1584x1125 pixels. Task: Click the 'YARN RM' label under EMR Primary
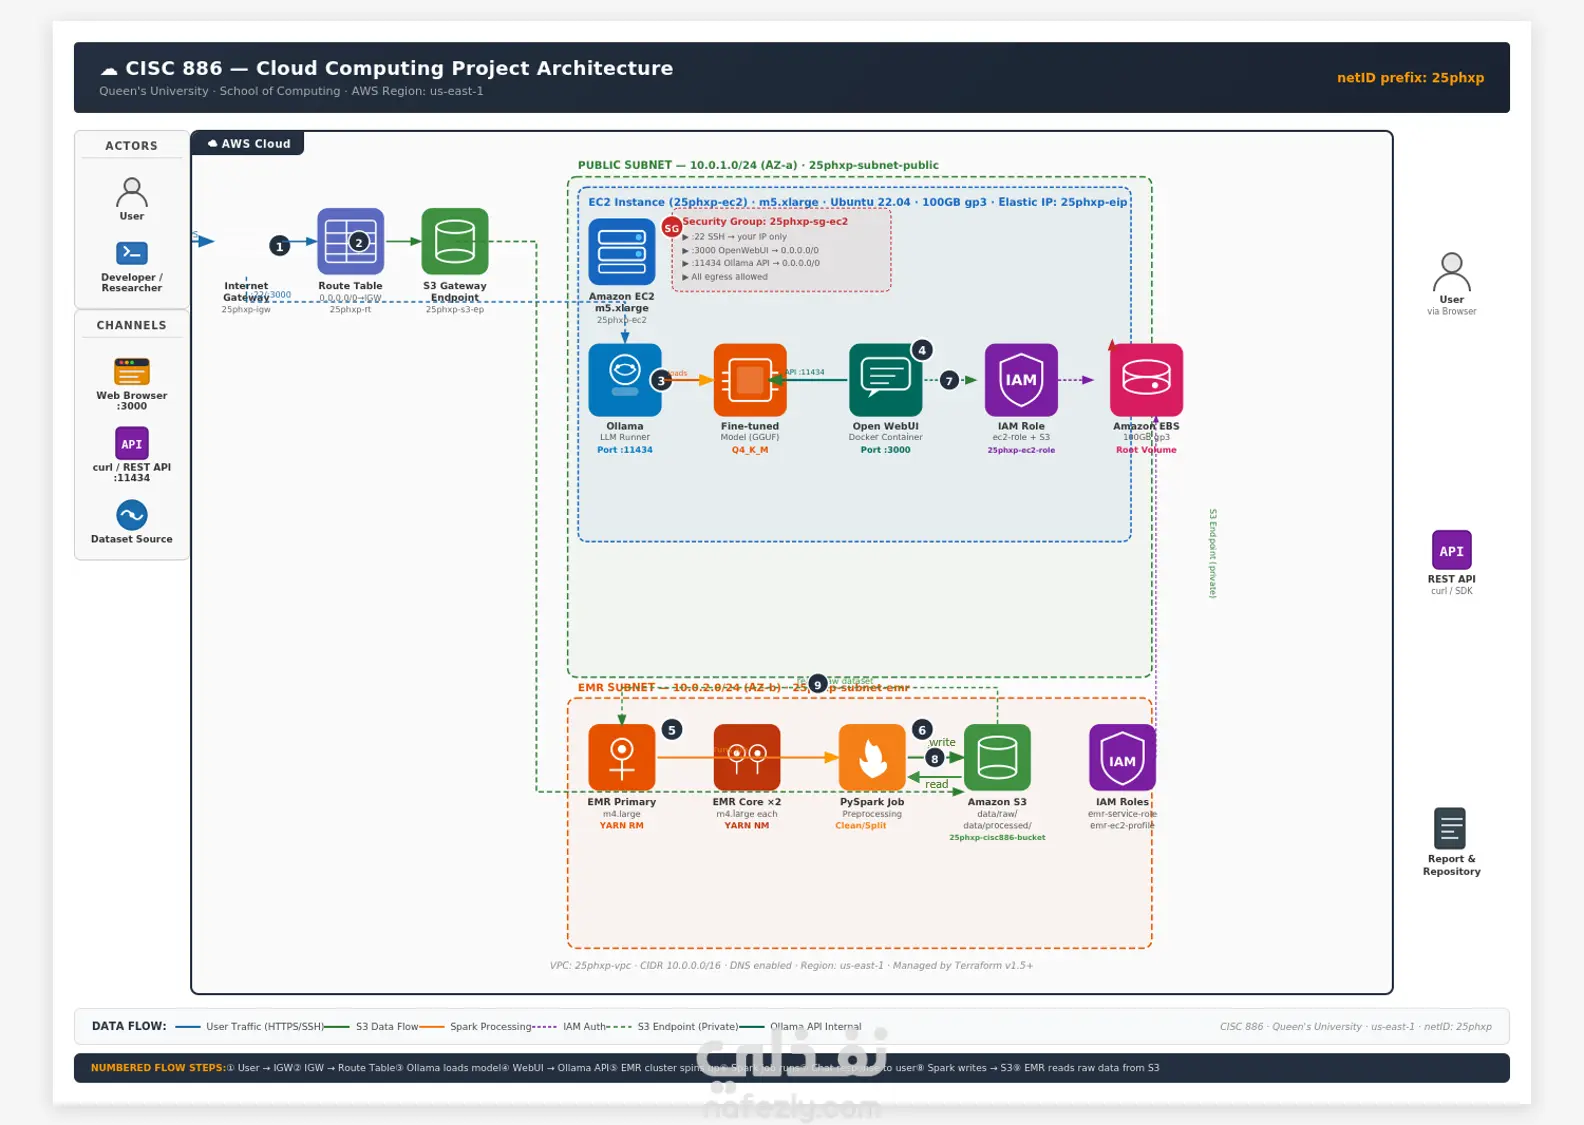pyautogui.click(x=622, y=826)
